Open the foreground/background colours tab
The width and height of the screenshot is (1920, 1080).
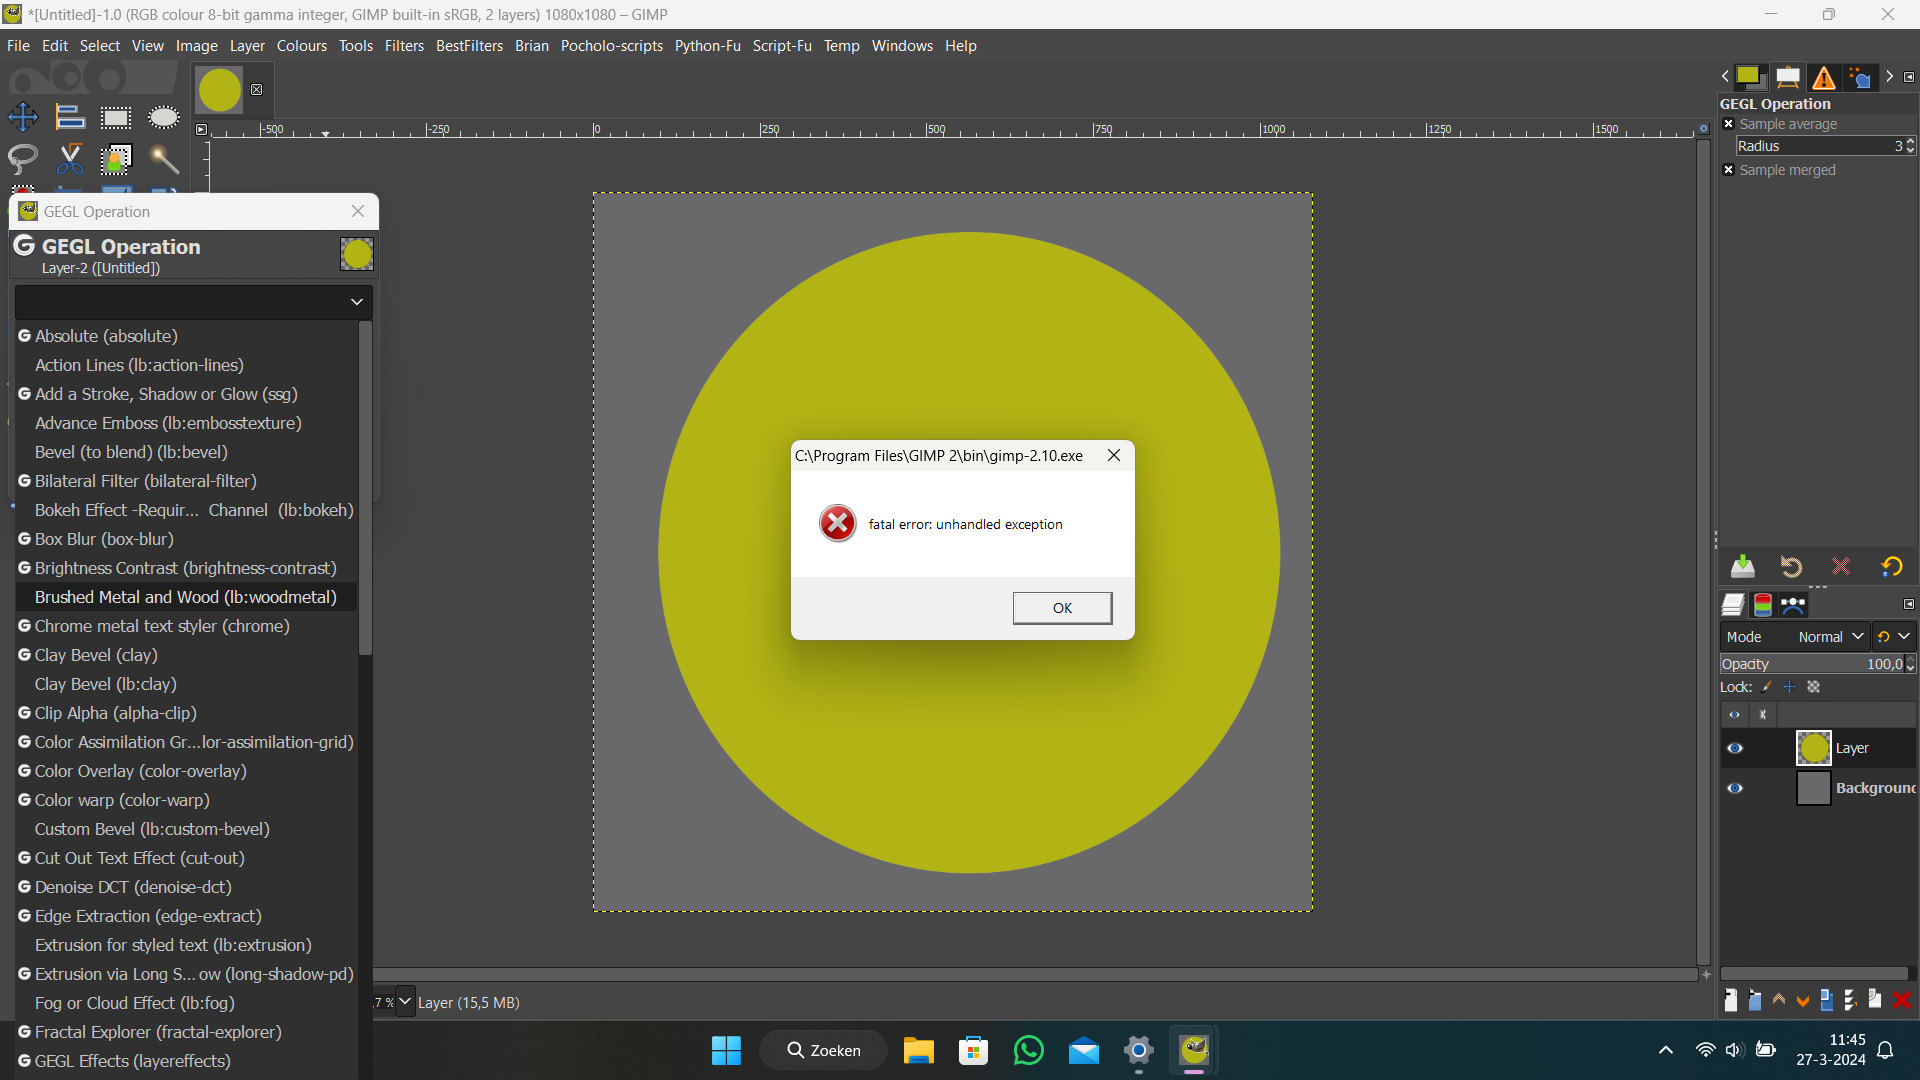tap(1751, 78)
